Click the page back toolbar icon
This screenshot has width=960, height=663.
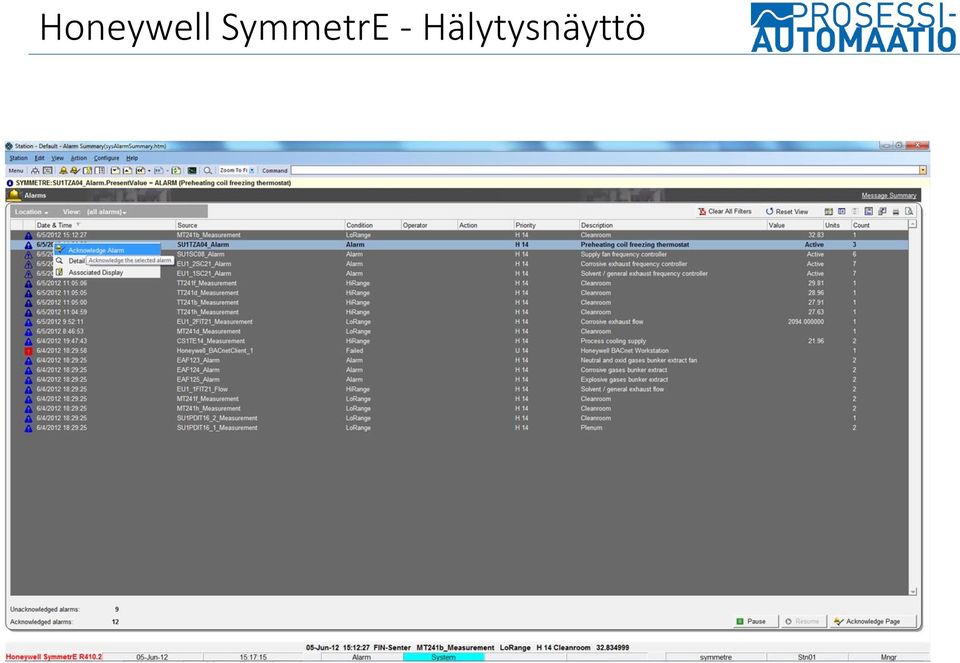pos(115,170)
